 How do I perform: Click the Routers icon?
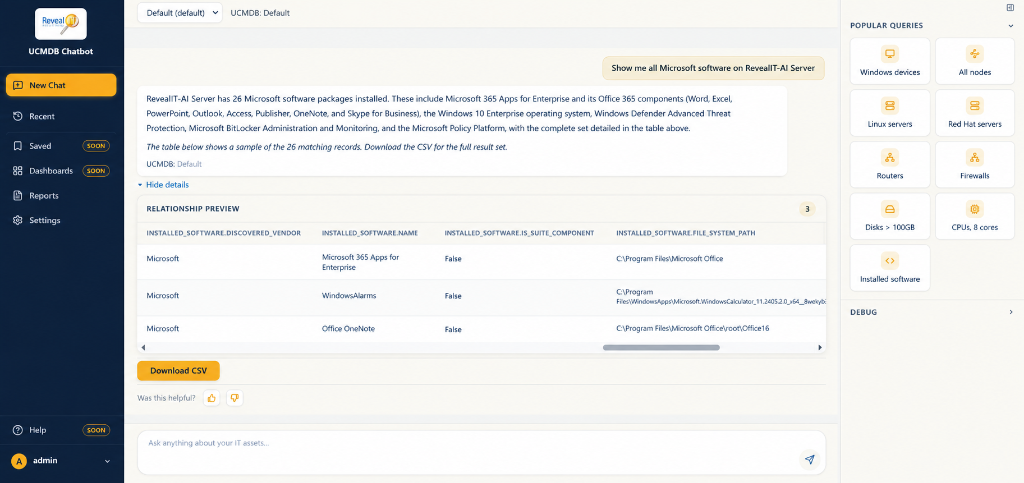[x=889, y=157]
